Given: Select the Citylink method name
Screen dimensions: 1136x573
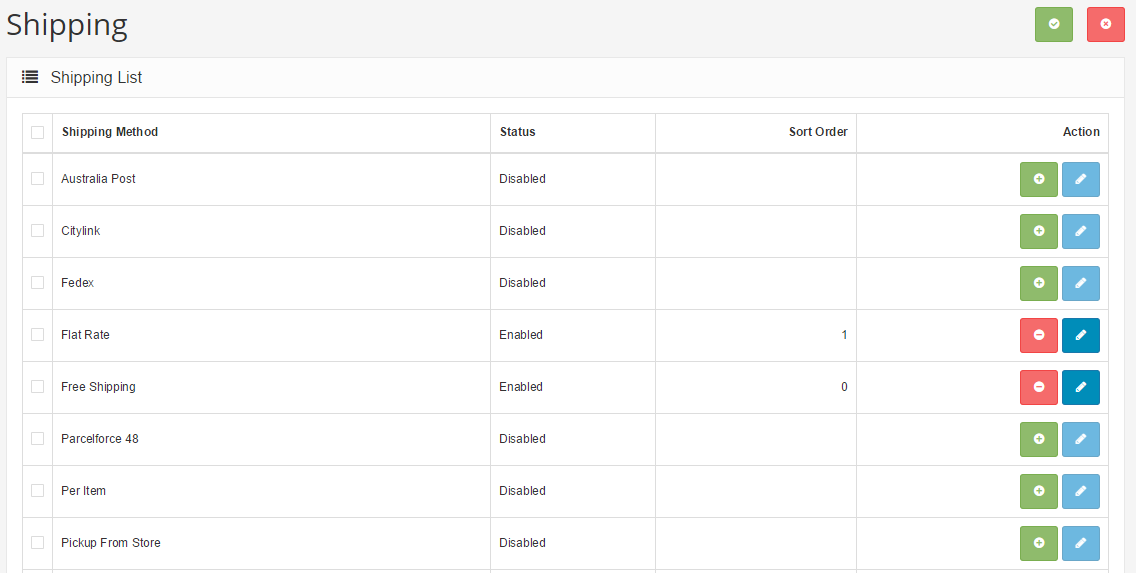Looking at the screenshot, I should click(x=80, y=230).
